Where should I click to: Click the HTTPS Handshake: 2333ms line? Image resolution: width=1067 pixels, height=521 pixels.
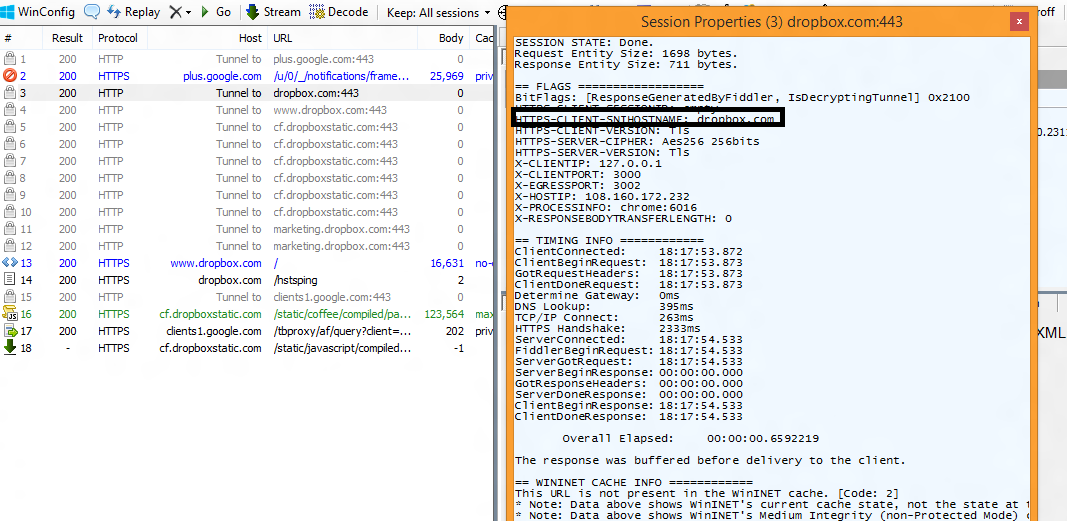click(x=608, y=329)
